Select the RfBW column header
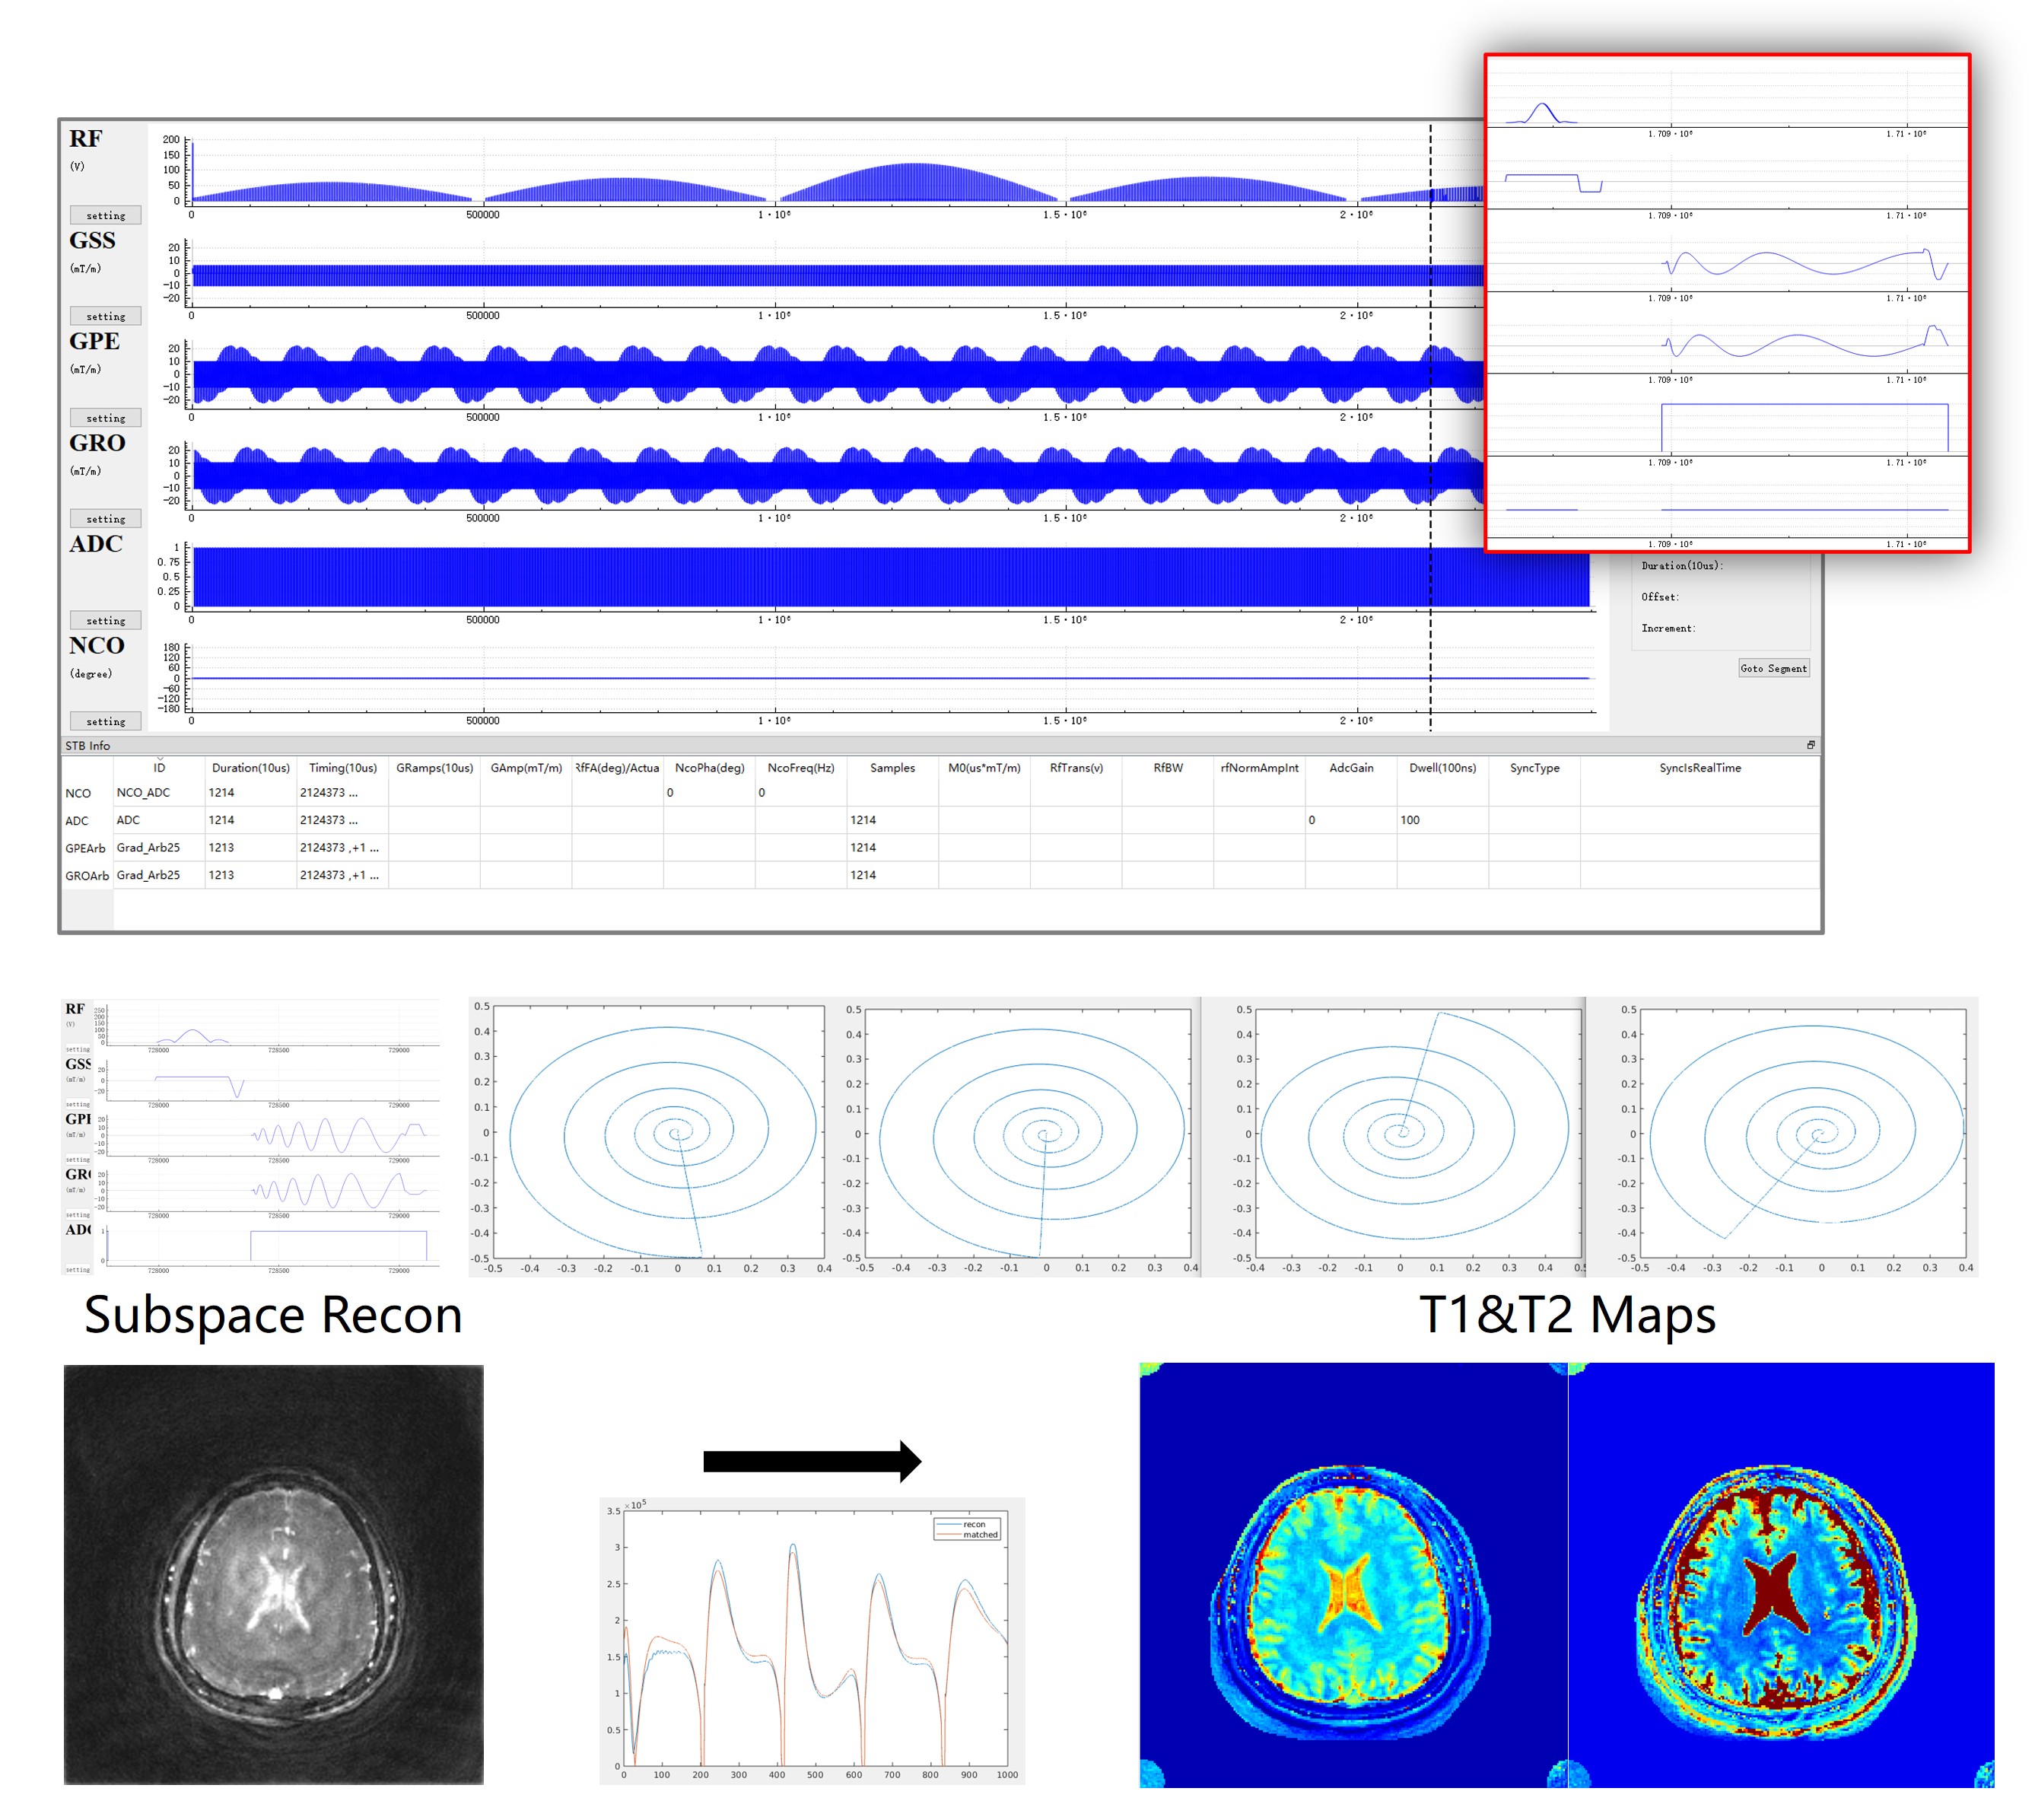 tap(1168, 768)
